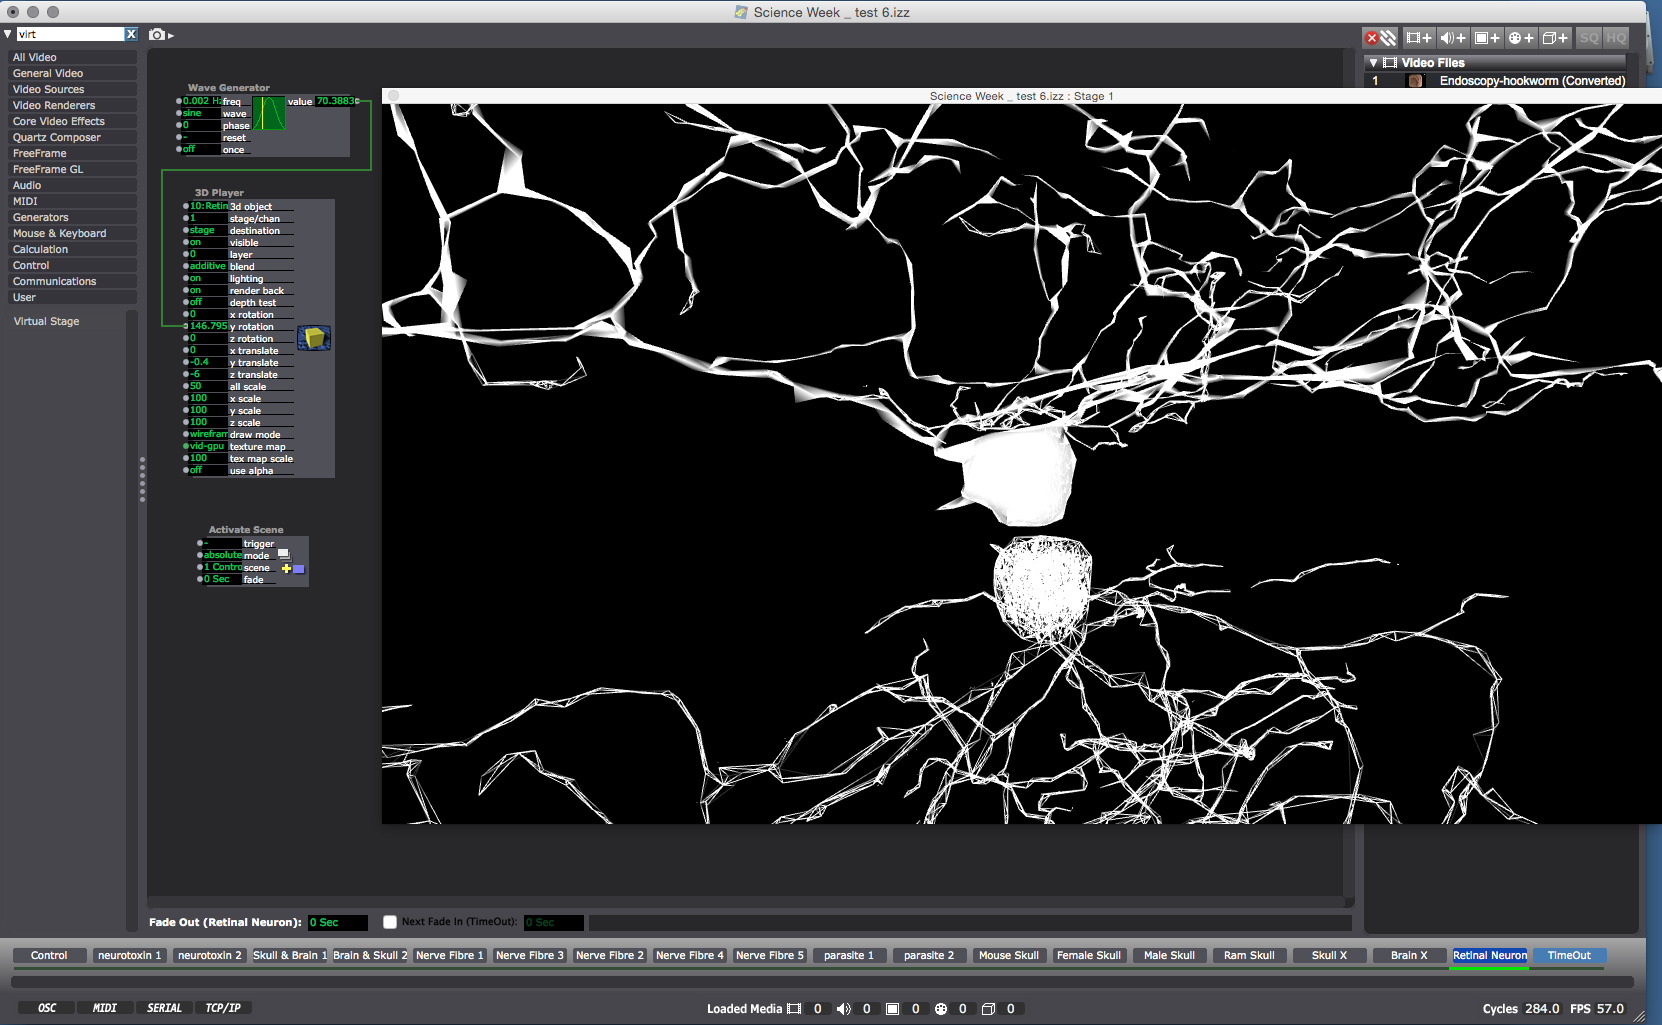This screenshot has width=1662, height=1025.
Task: Click the search field containing 'virt'
Action: pos(69,34)
